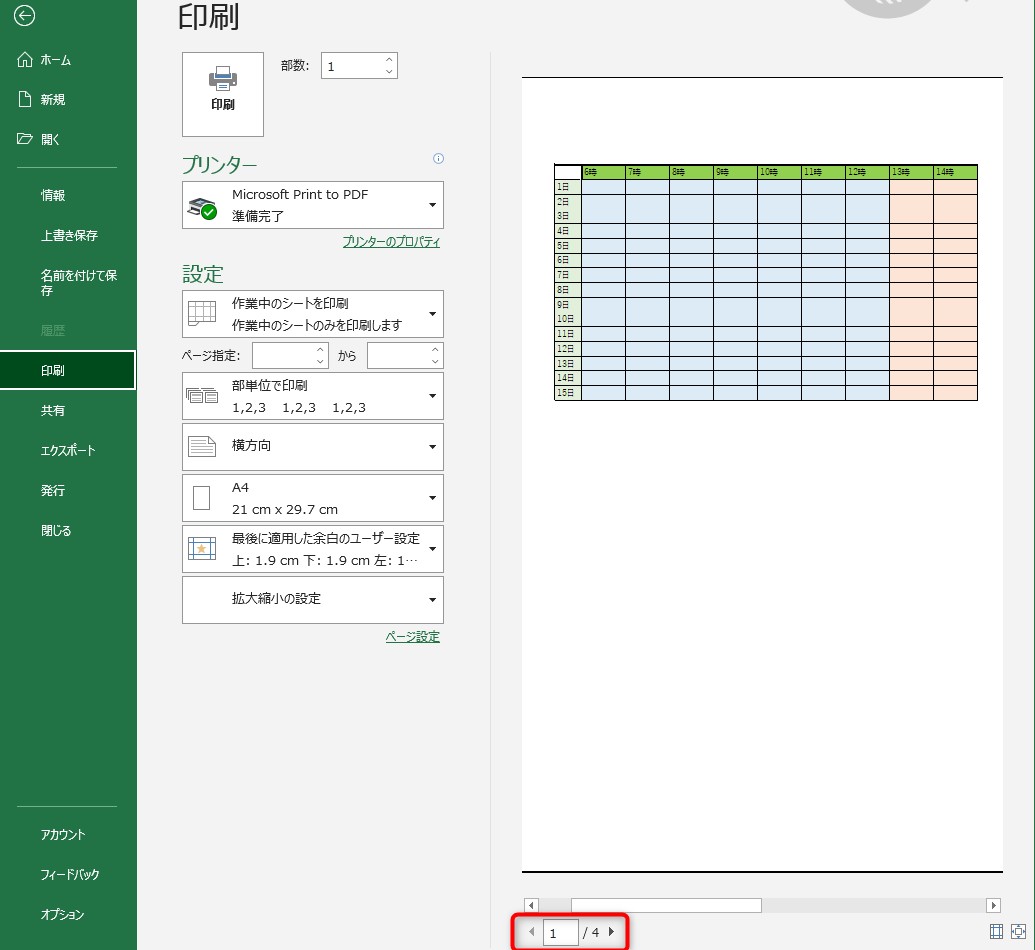Click the ページ設定 link
The height and width of the screenshot is (950, 1035).
(x=413, y=636)
